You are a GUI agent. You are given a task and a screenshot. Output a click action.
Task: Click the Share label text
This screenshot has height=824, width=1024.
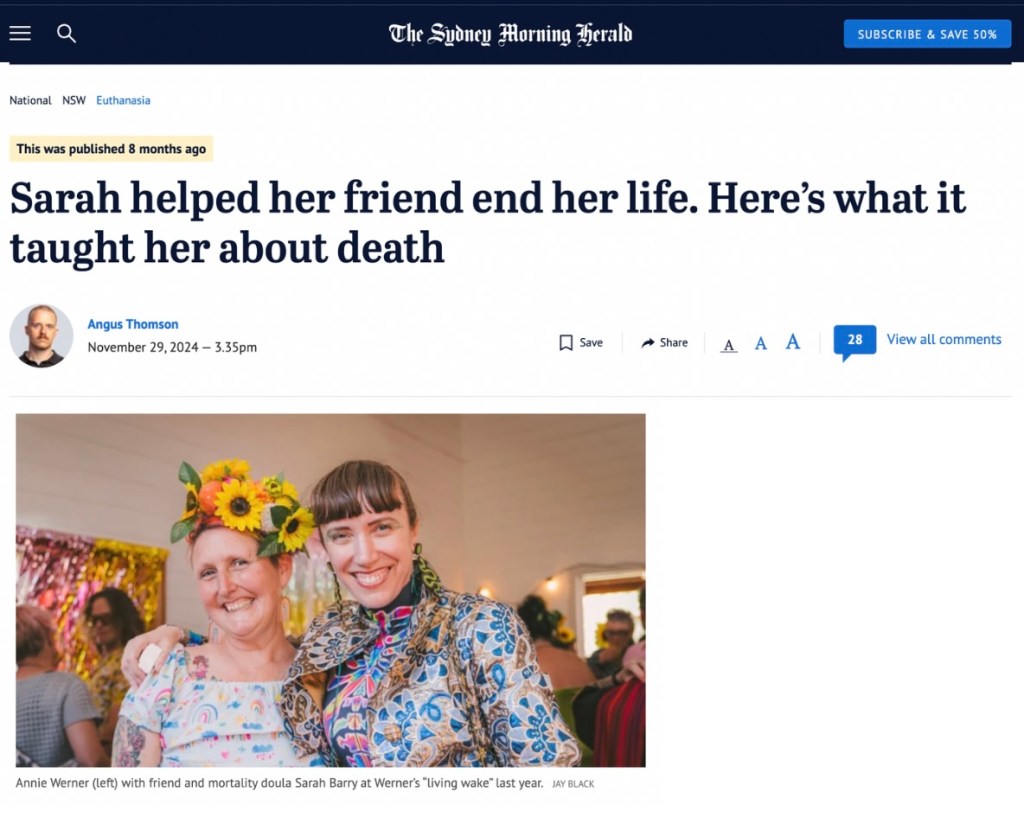[x=674, y=343]
